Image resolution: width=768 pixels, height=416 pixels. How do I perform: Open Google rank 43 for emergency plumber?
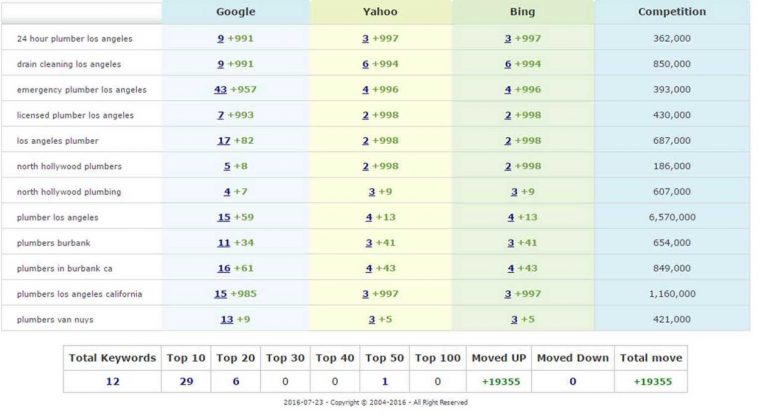[x=220, y=89]
